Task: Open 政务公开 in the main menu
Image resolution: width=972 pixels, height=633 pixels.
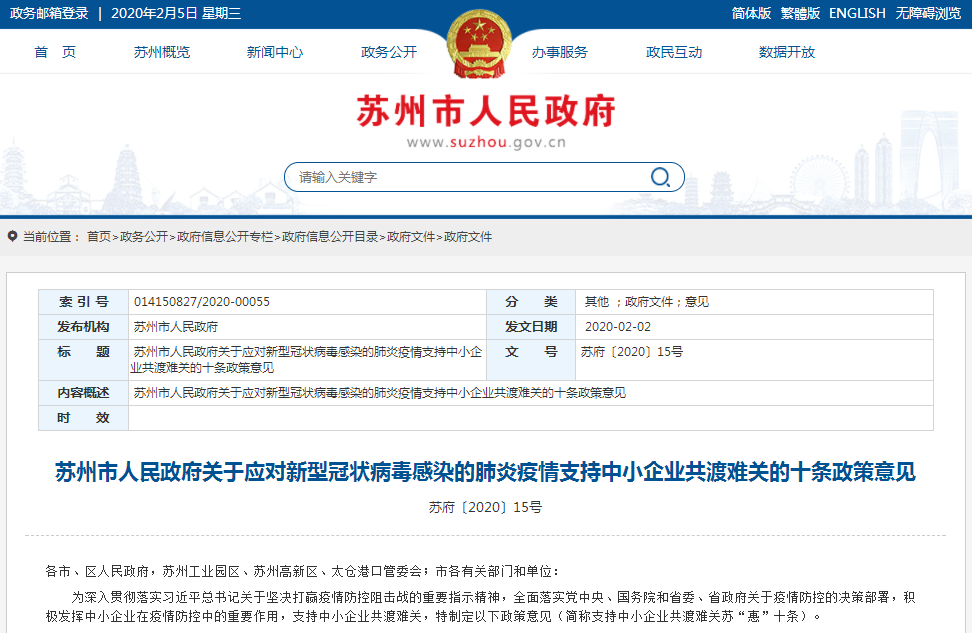Action: (389, 52)
